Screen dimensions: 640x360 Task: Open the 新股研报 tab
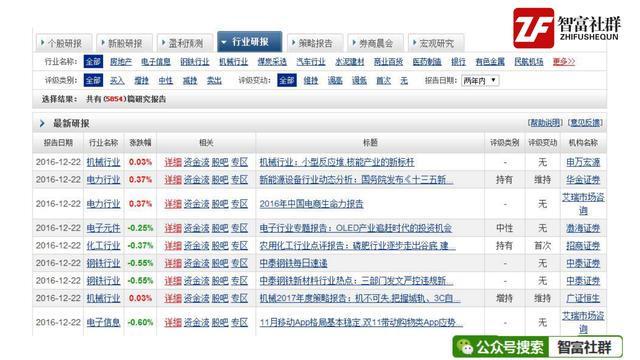(124, 43)
